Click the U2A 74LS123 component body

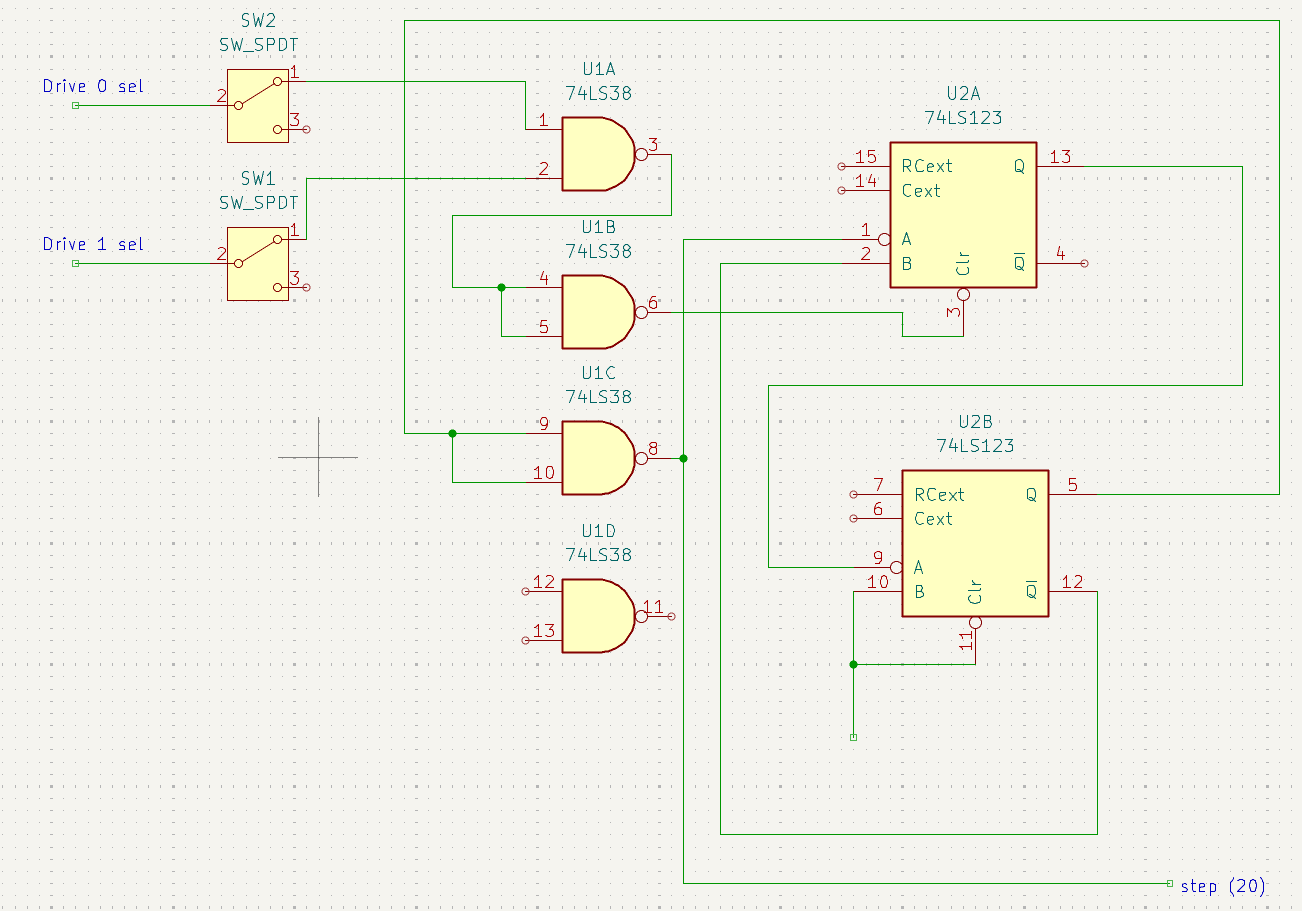click(962, 215)
